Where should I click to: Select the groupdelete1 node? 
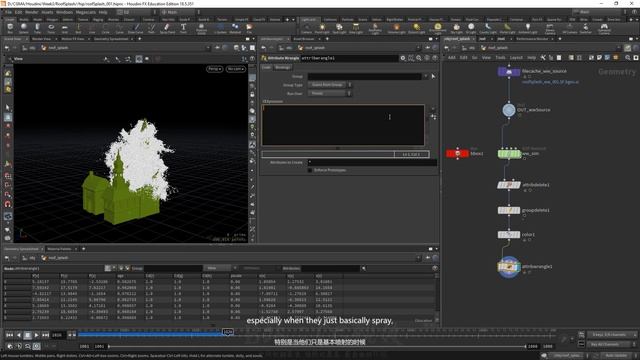pyautogui.click(x=509, y=210)
